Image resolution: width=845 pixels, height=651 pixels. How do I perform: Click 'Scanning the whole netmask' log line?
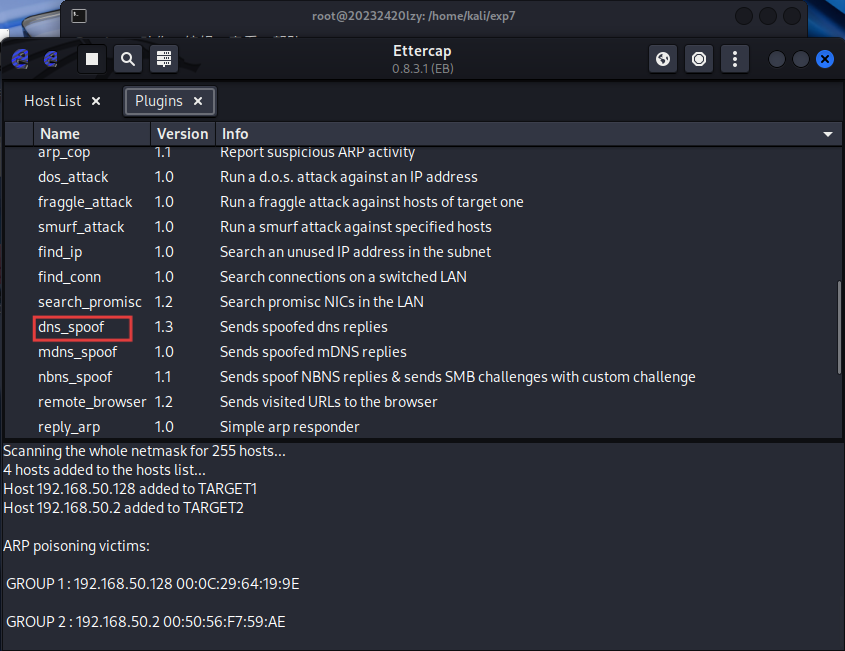[144, 451]
